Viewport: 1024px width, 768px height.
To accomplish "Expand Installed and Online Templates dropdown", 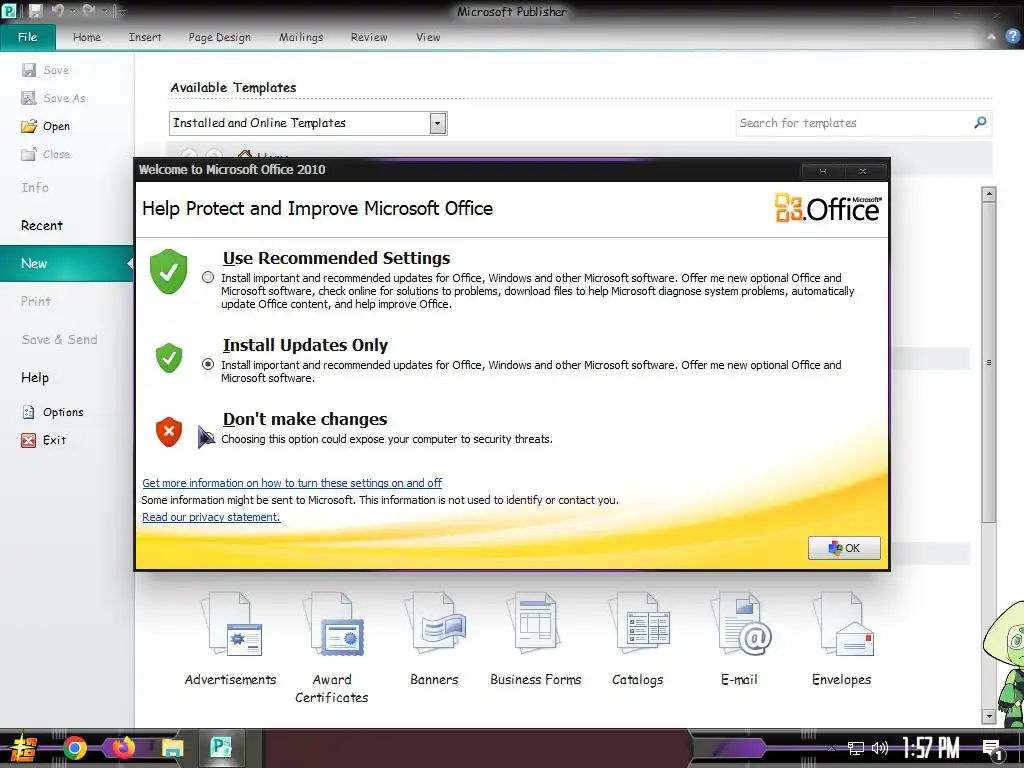I will pos(438,123).
